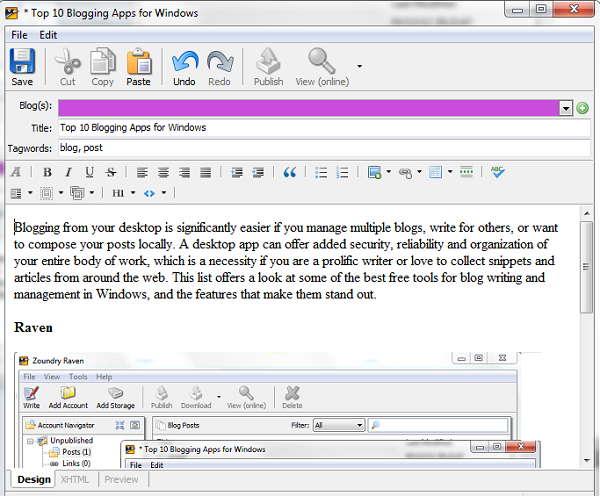
Task: Close the post editor window
Action: coord(574,10)
